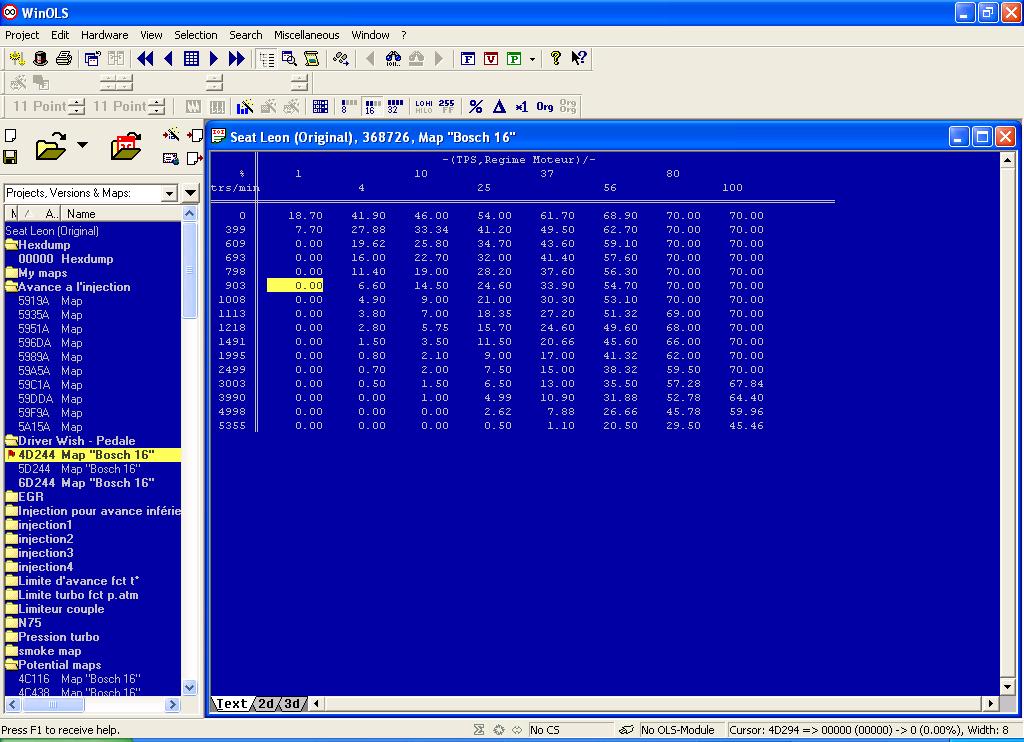Image resolution: width=1024 pixels, height=742 pixels.
Task: Open the Hardware menu
Action: pos(104,35)
